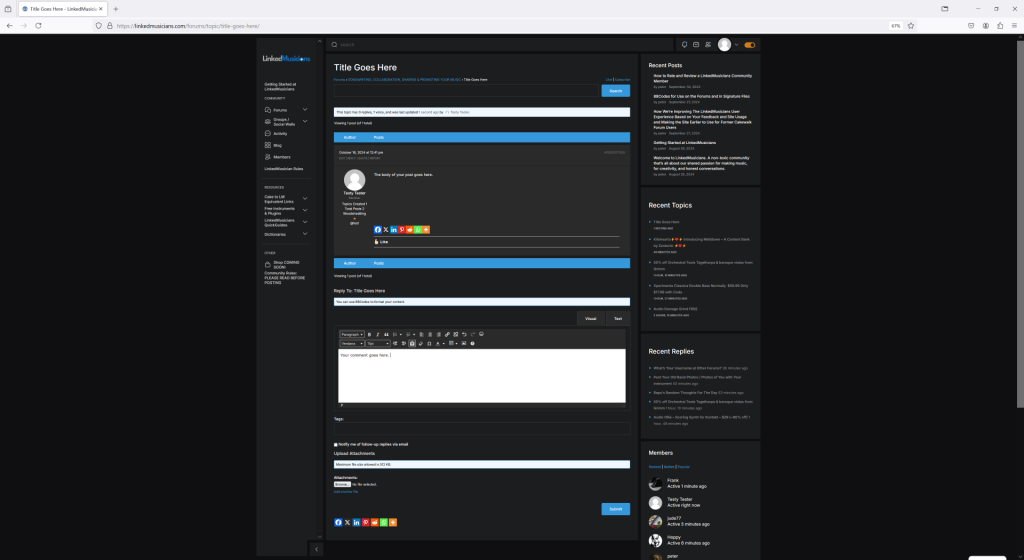Viewport: 1024px width, 560px height.
Task: Open the text color dropdown arrow
Action: 443,343
